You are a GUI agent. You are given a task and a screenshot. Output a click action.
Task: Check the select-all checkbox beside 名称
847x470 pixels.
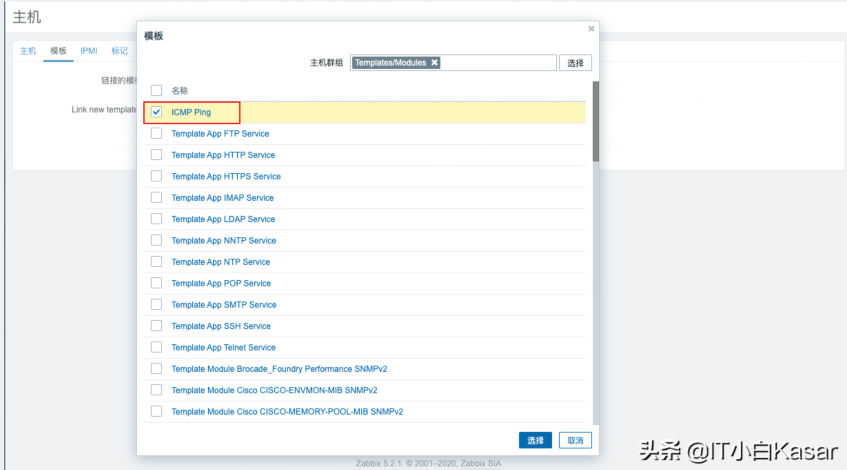[x=156, y=90]
